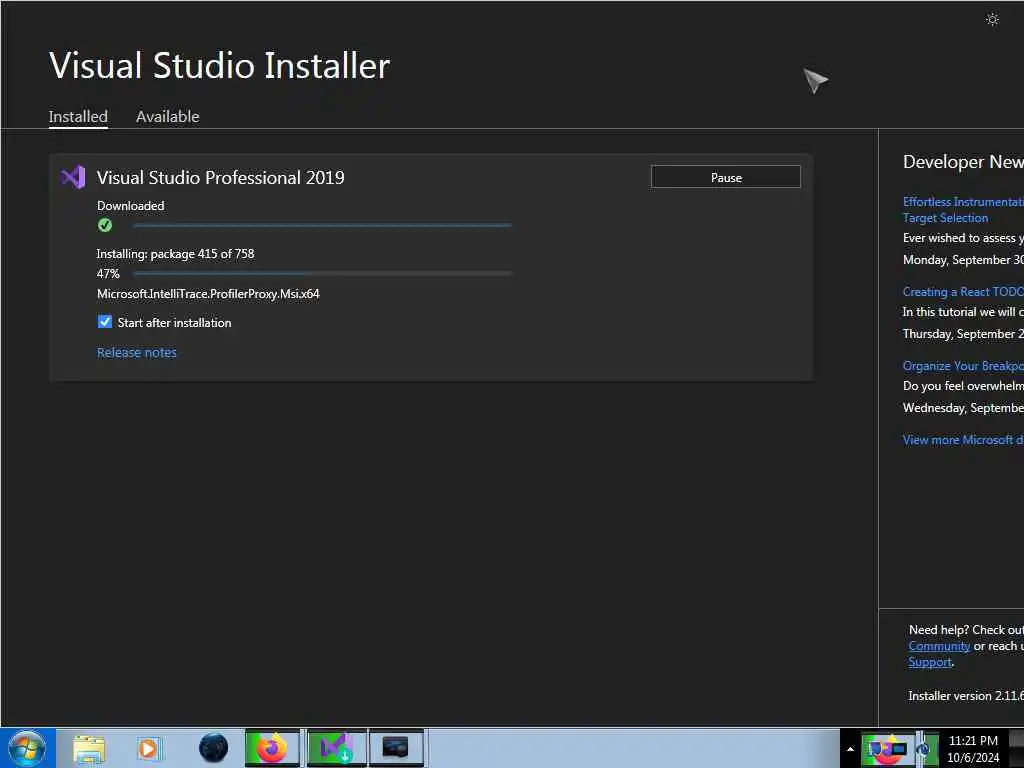Switch to the Available tab

coord(167,117)
